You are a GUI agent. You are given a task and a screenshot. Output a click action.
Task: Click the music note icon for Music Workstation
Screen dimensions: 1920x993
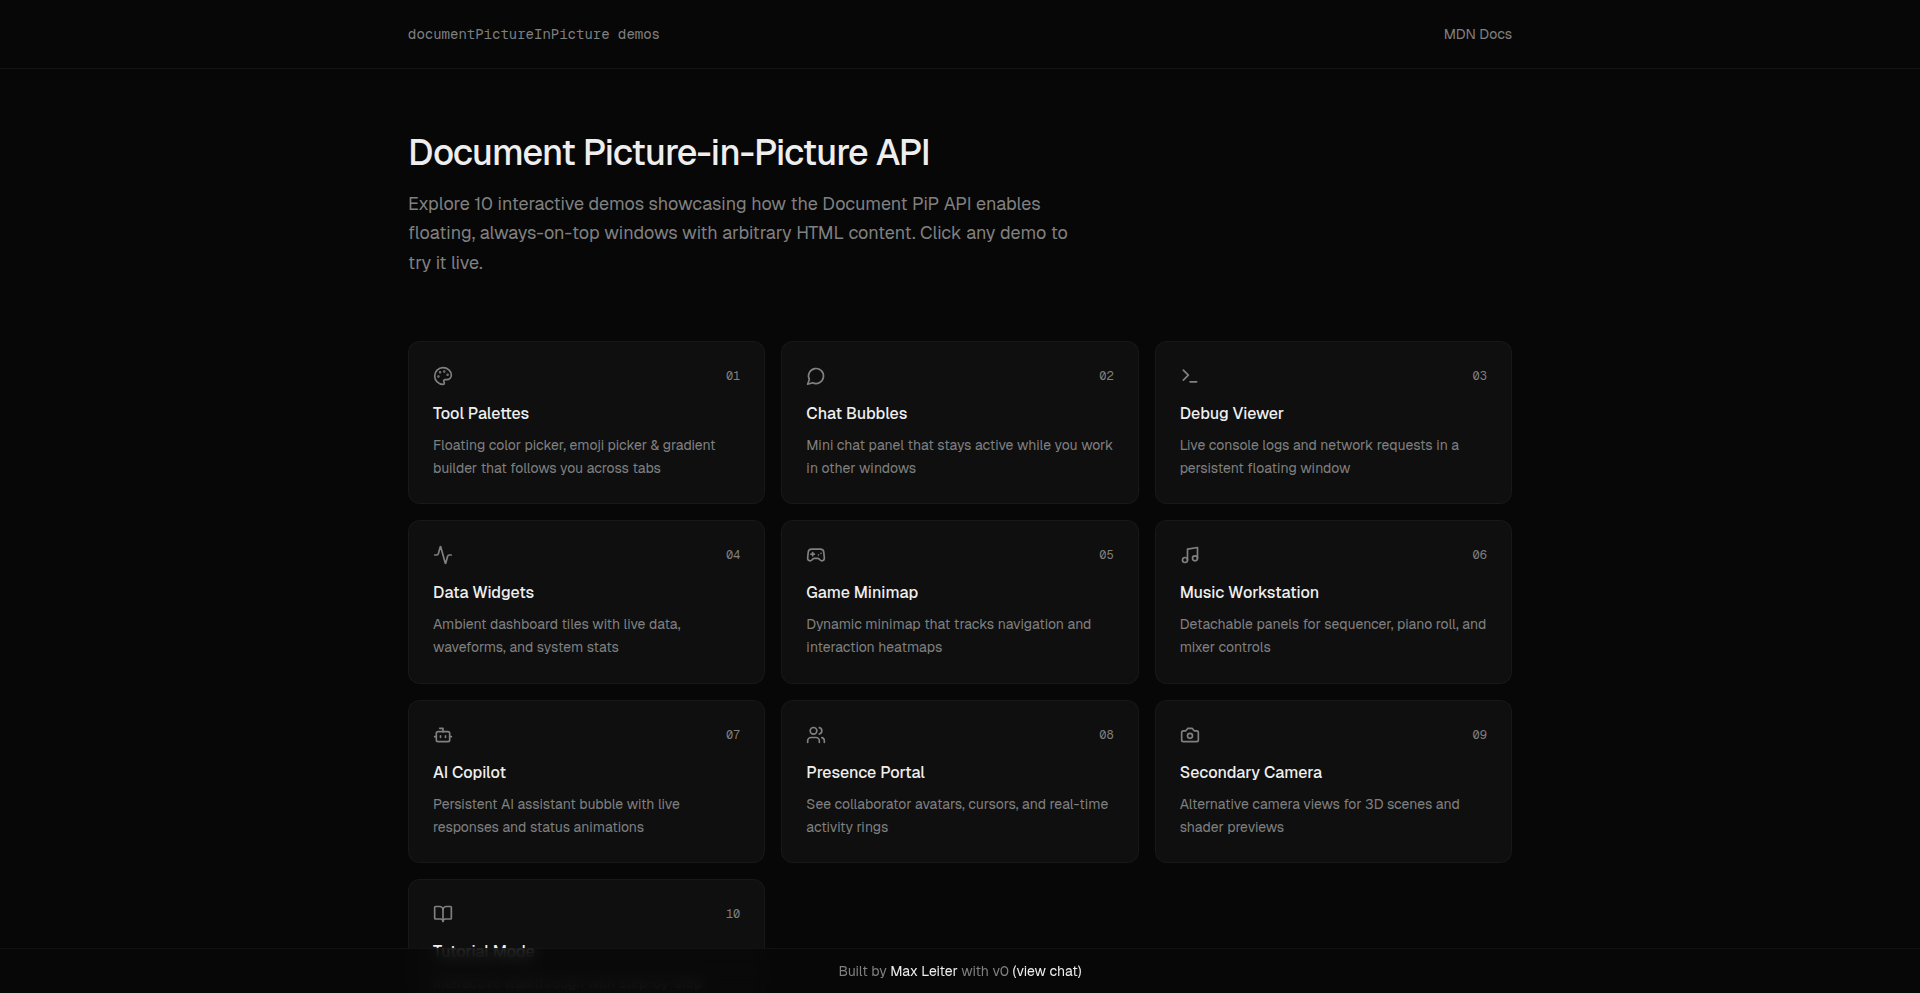coord(1189,555)
